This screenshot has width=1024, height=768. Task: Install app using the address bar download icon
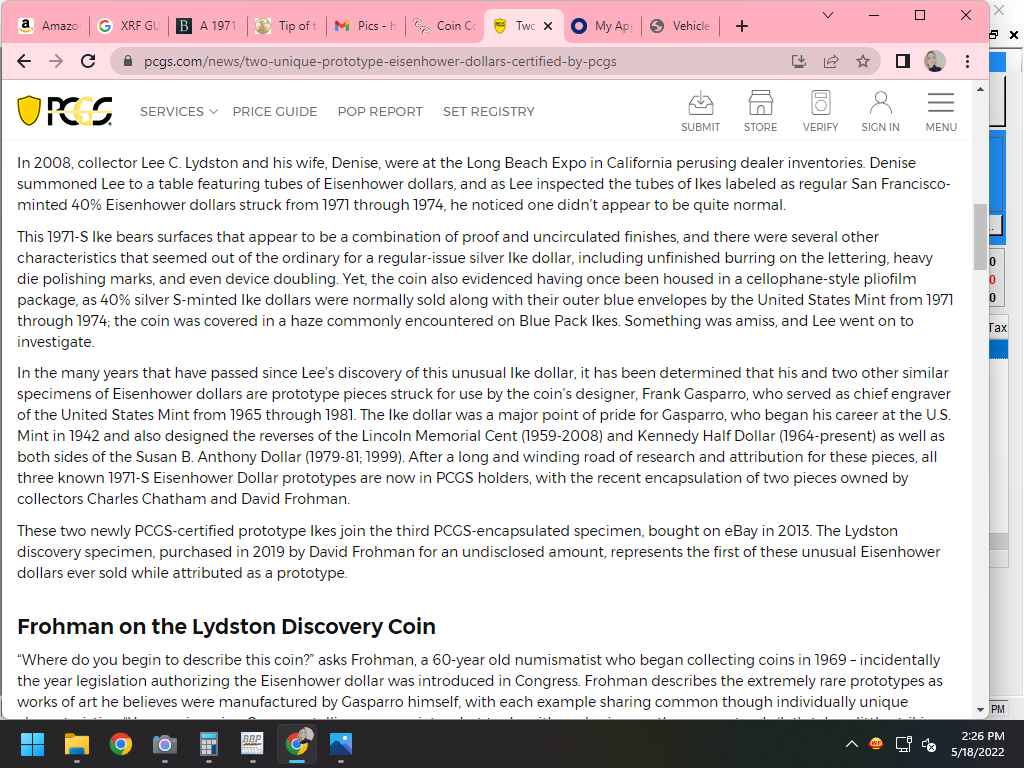[x=798, y=61]
